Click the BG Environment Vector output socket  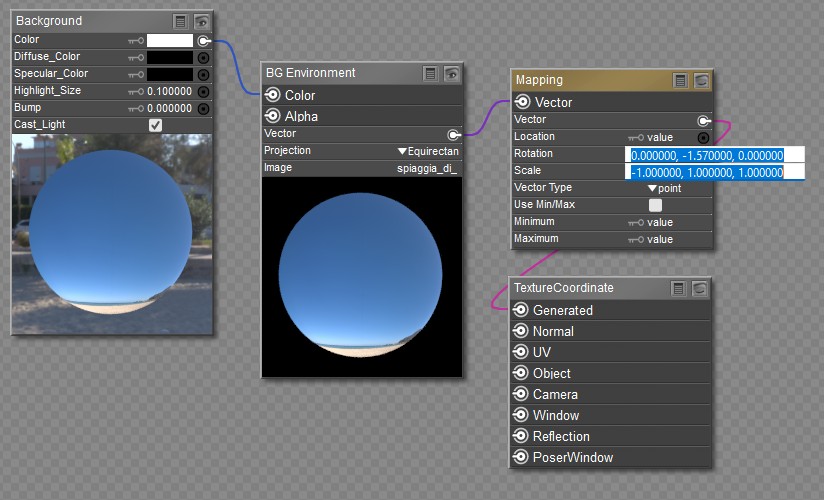tap(454, 134)
